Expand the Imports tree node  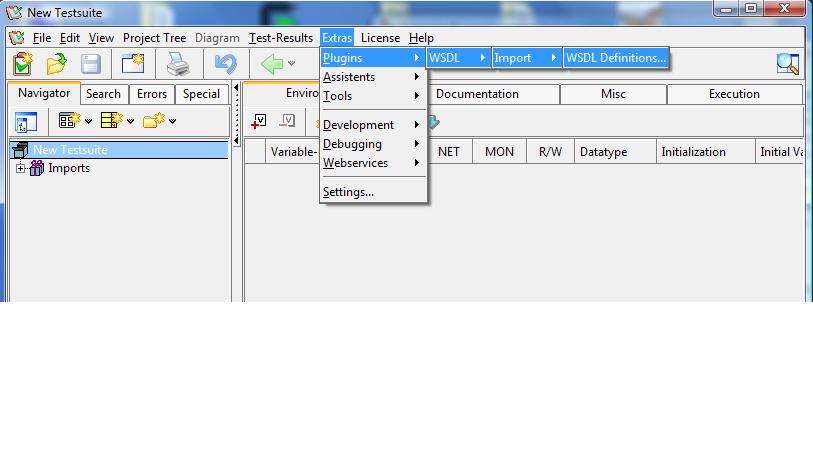tap(20, 168)
